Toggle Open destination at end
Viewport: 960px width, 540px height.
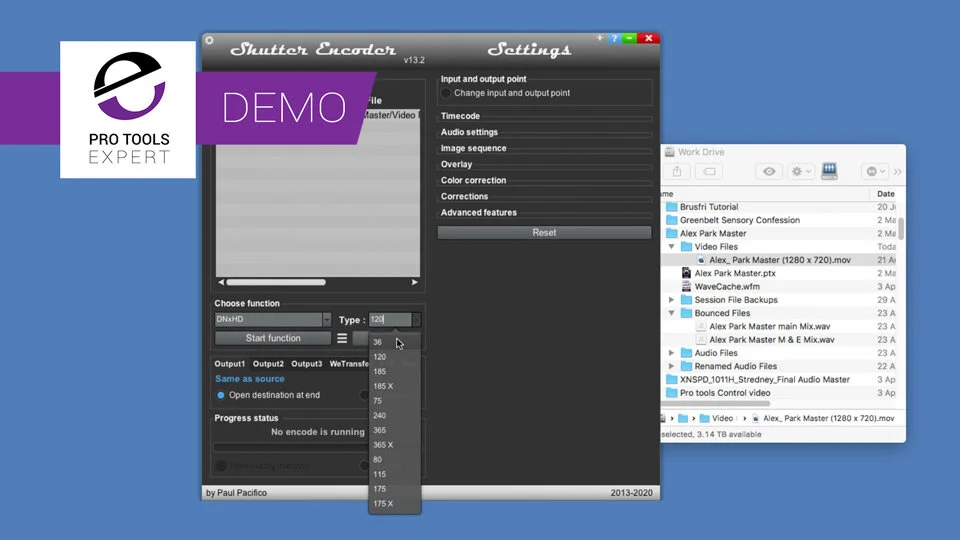pos(220,396)
